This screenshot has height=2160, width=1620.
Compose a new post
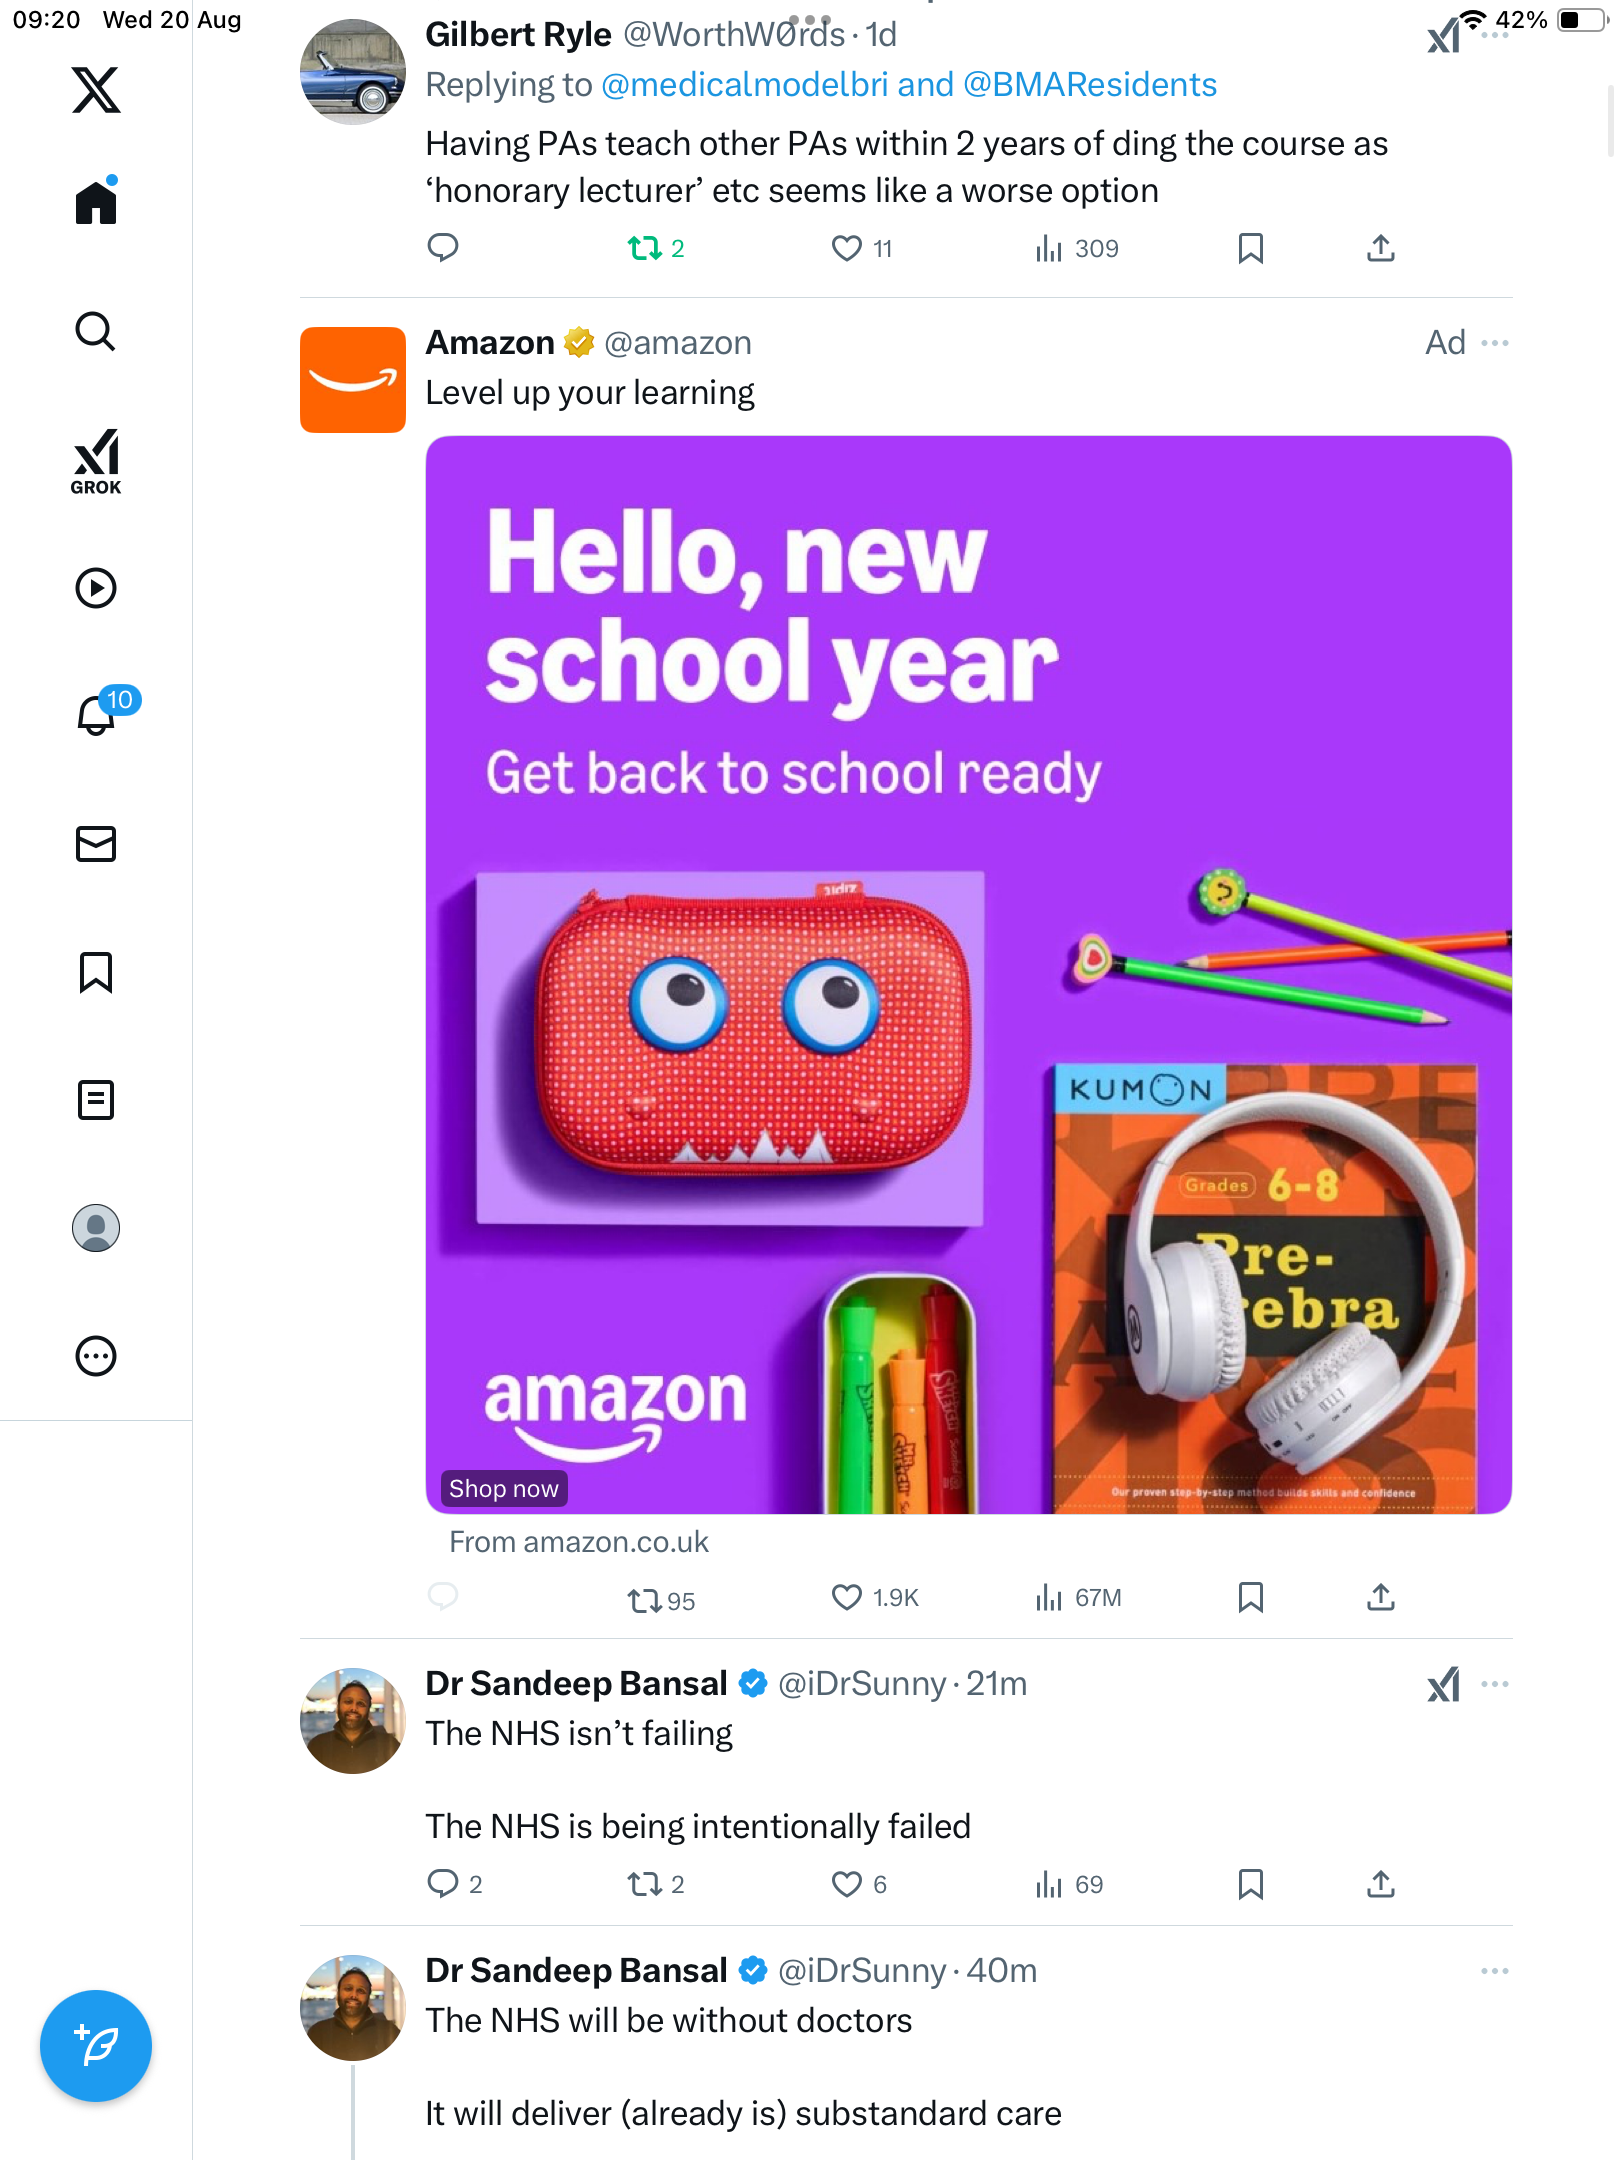[x=96, y=2046]
